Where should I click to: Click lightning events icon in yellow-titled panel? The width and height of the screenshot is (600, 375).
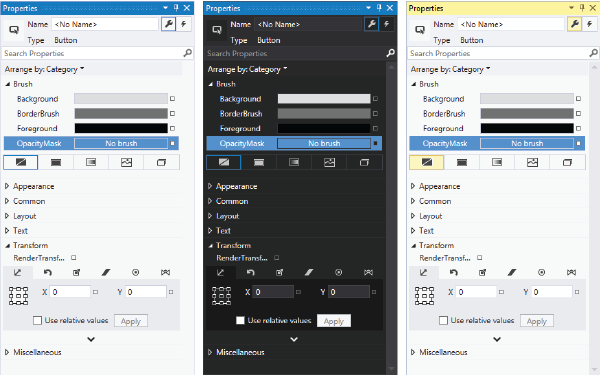click(x=590, y=24)
